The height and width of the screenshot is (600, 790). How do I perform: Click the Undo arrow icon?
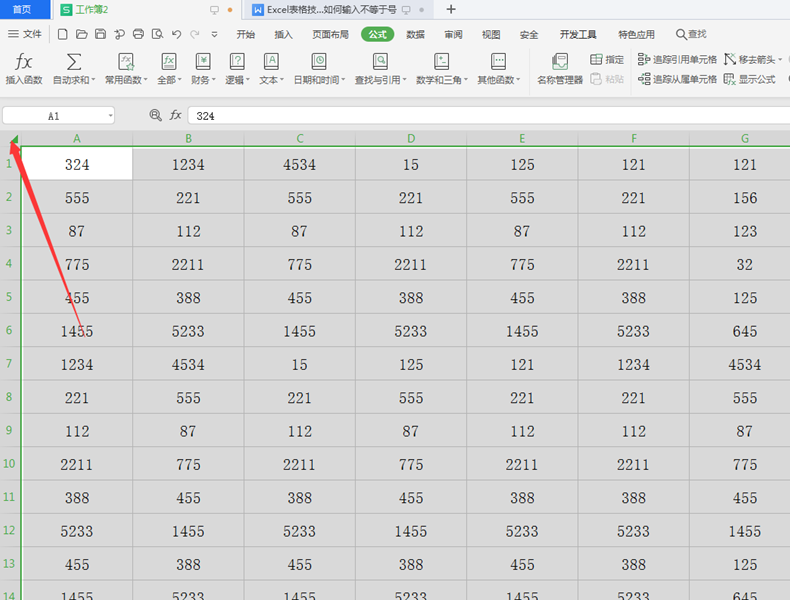pyautogui.click(x=176, y=34)
